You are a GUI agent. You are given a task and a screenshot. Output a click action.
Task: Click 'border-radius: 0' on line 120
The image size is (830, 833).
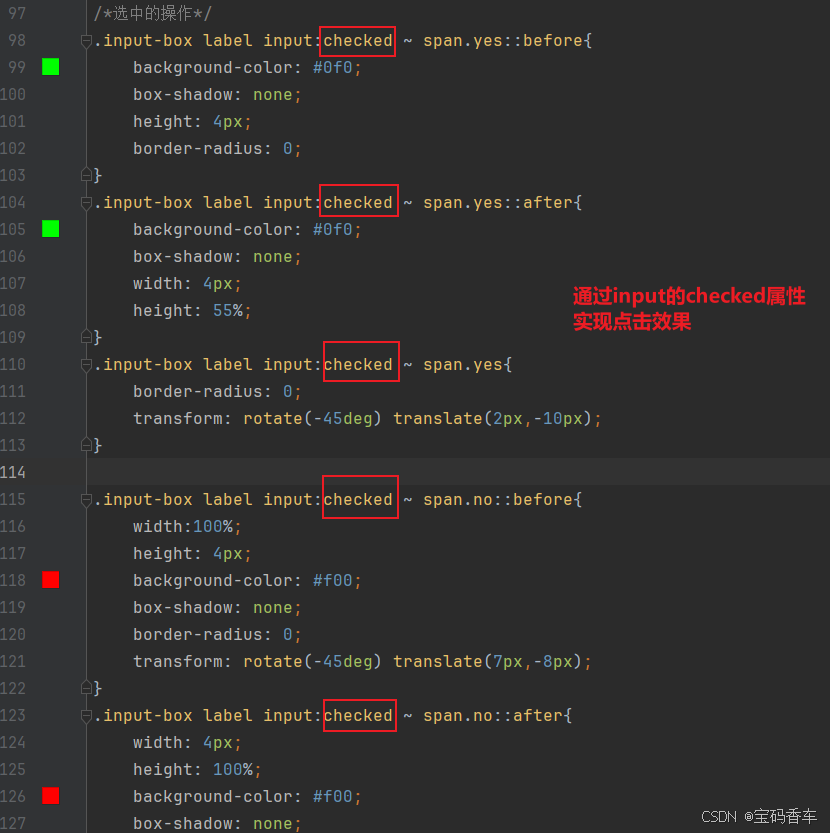(x=213, y=634)
